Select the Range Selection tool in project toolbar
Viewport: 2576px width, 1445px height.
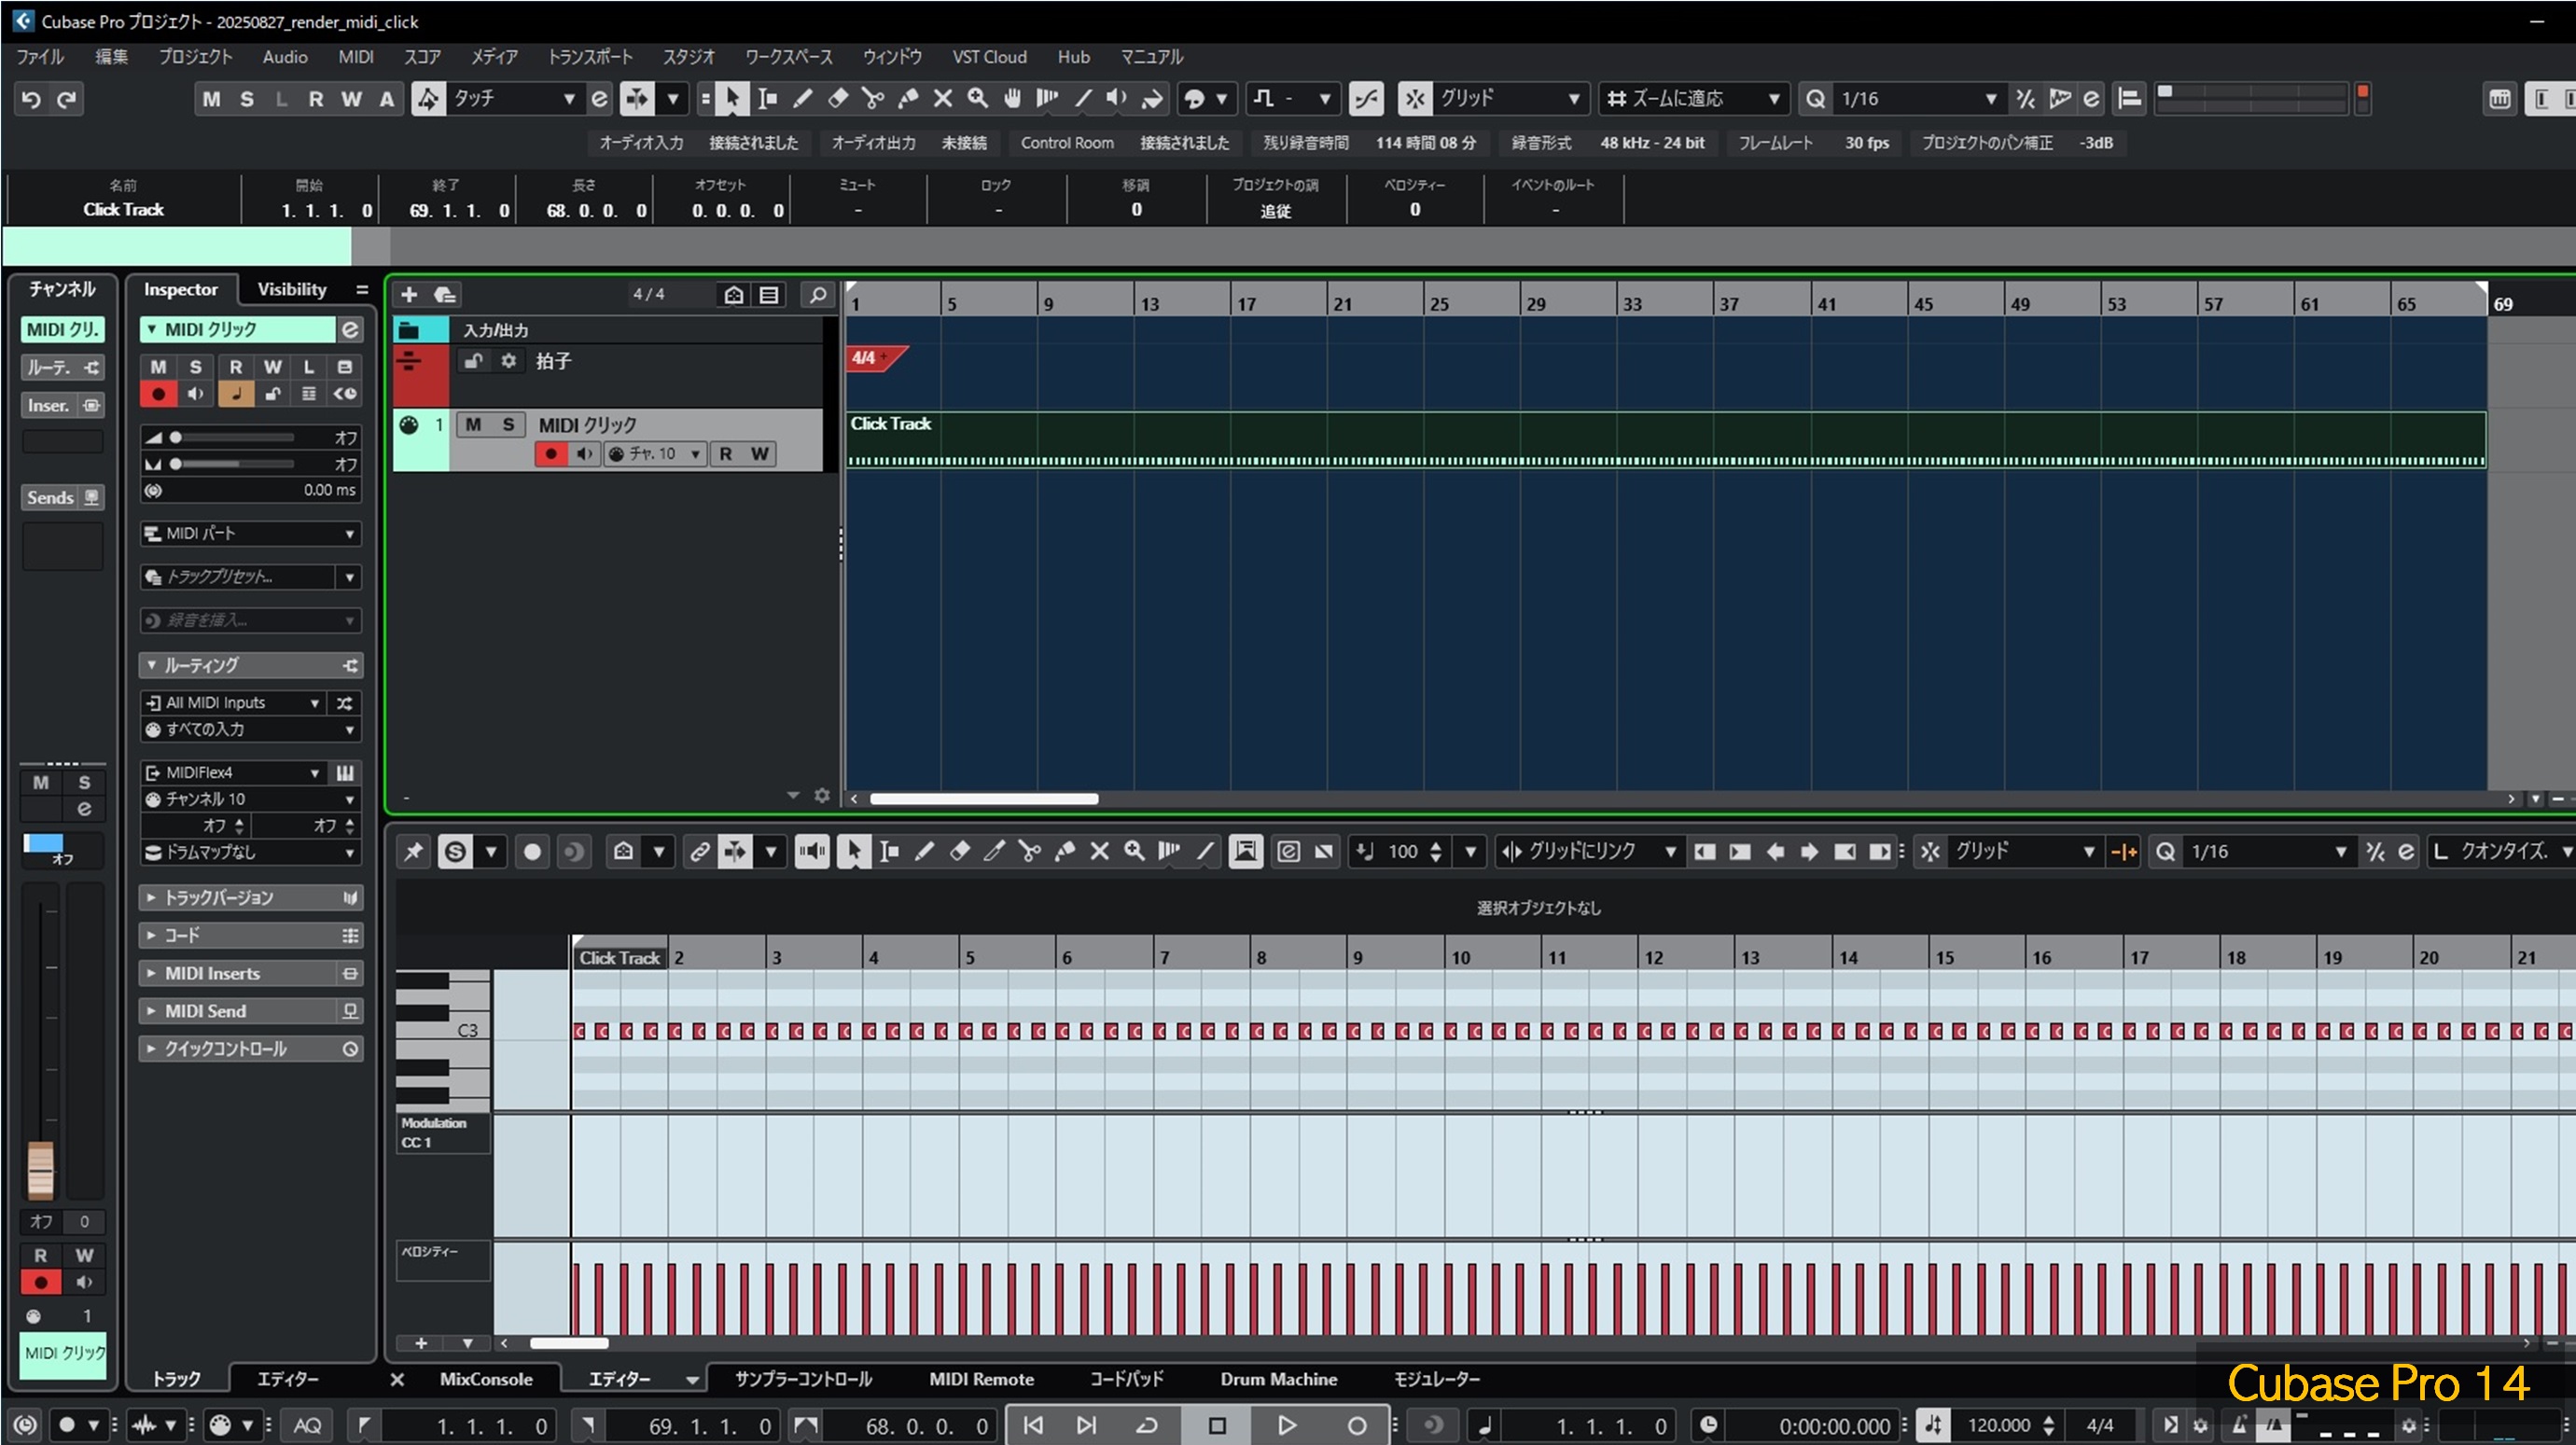tap(768, 98)
